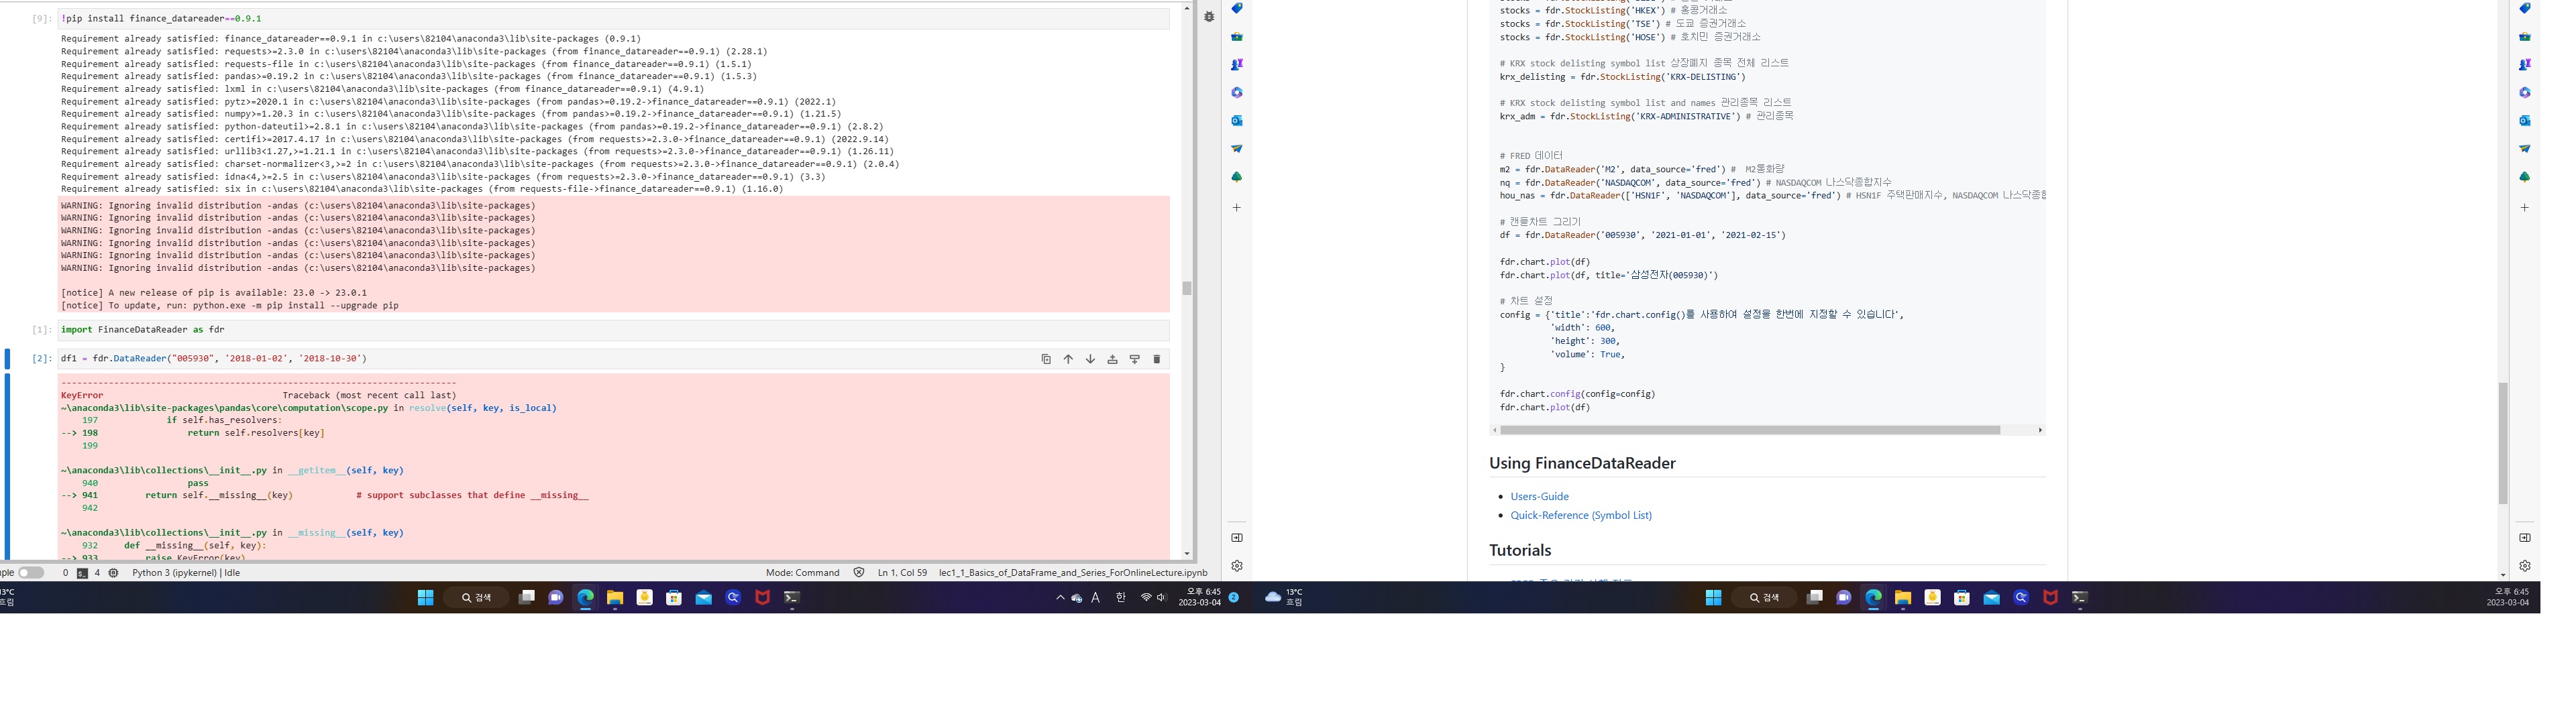Insert a cell above cell [2]
This screenshot has height=724, width=2576.
click(x=1112, y=359)
